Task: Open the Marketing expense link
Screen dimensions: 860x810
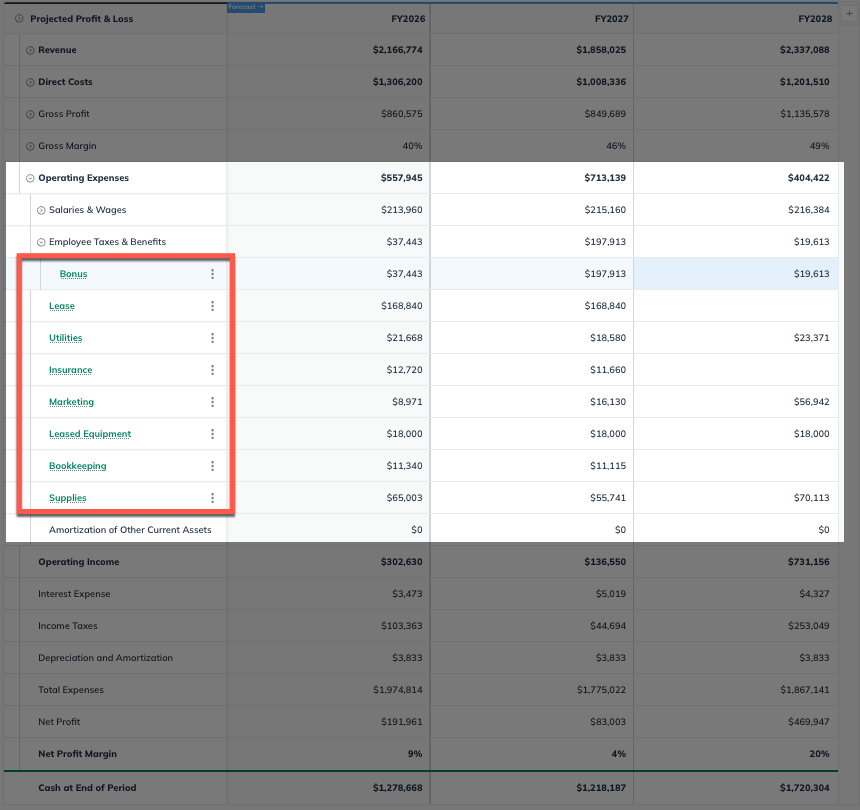Action: (71, 402)
